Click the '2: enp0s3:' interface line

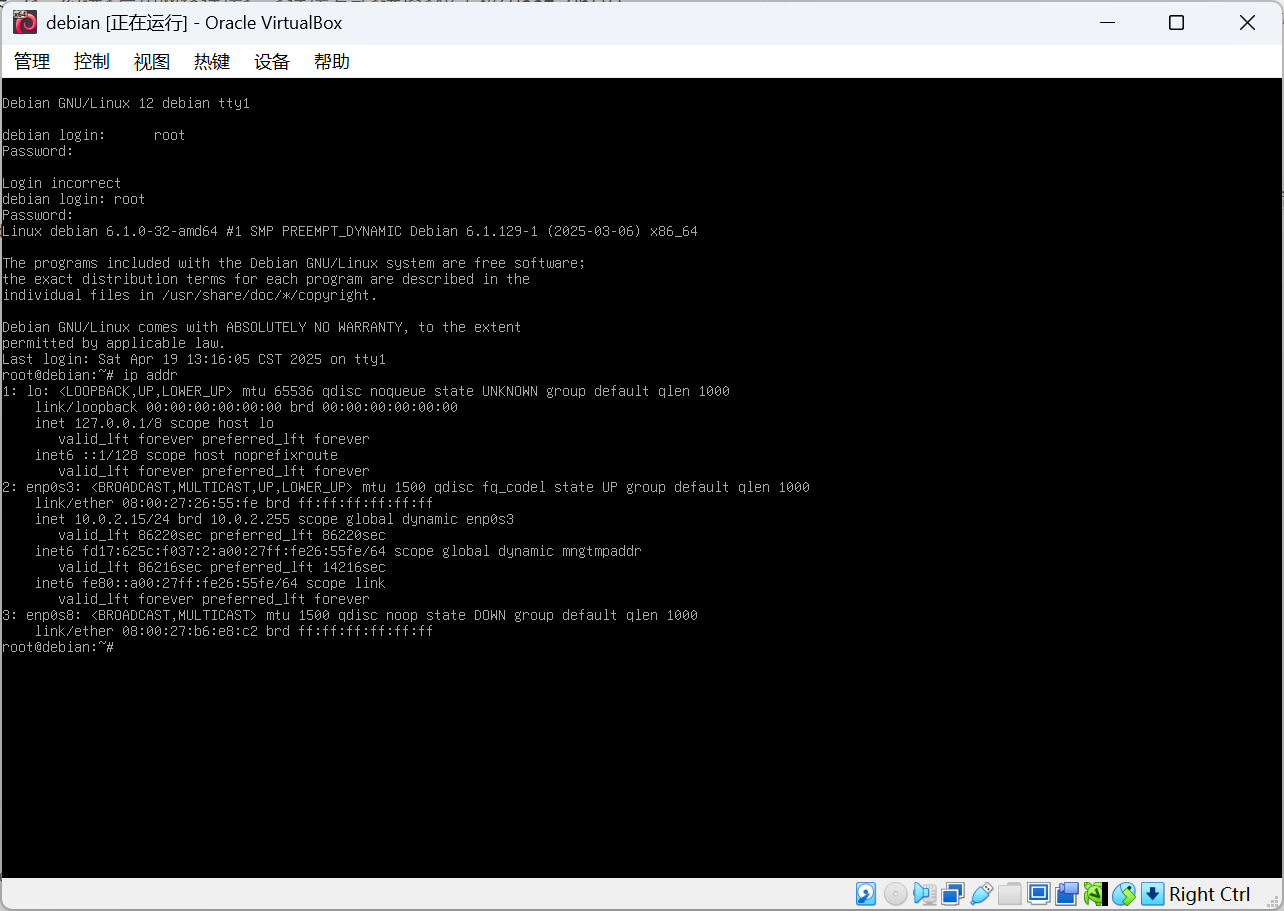(406, 487)
